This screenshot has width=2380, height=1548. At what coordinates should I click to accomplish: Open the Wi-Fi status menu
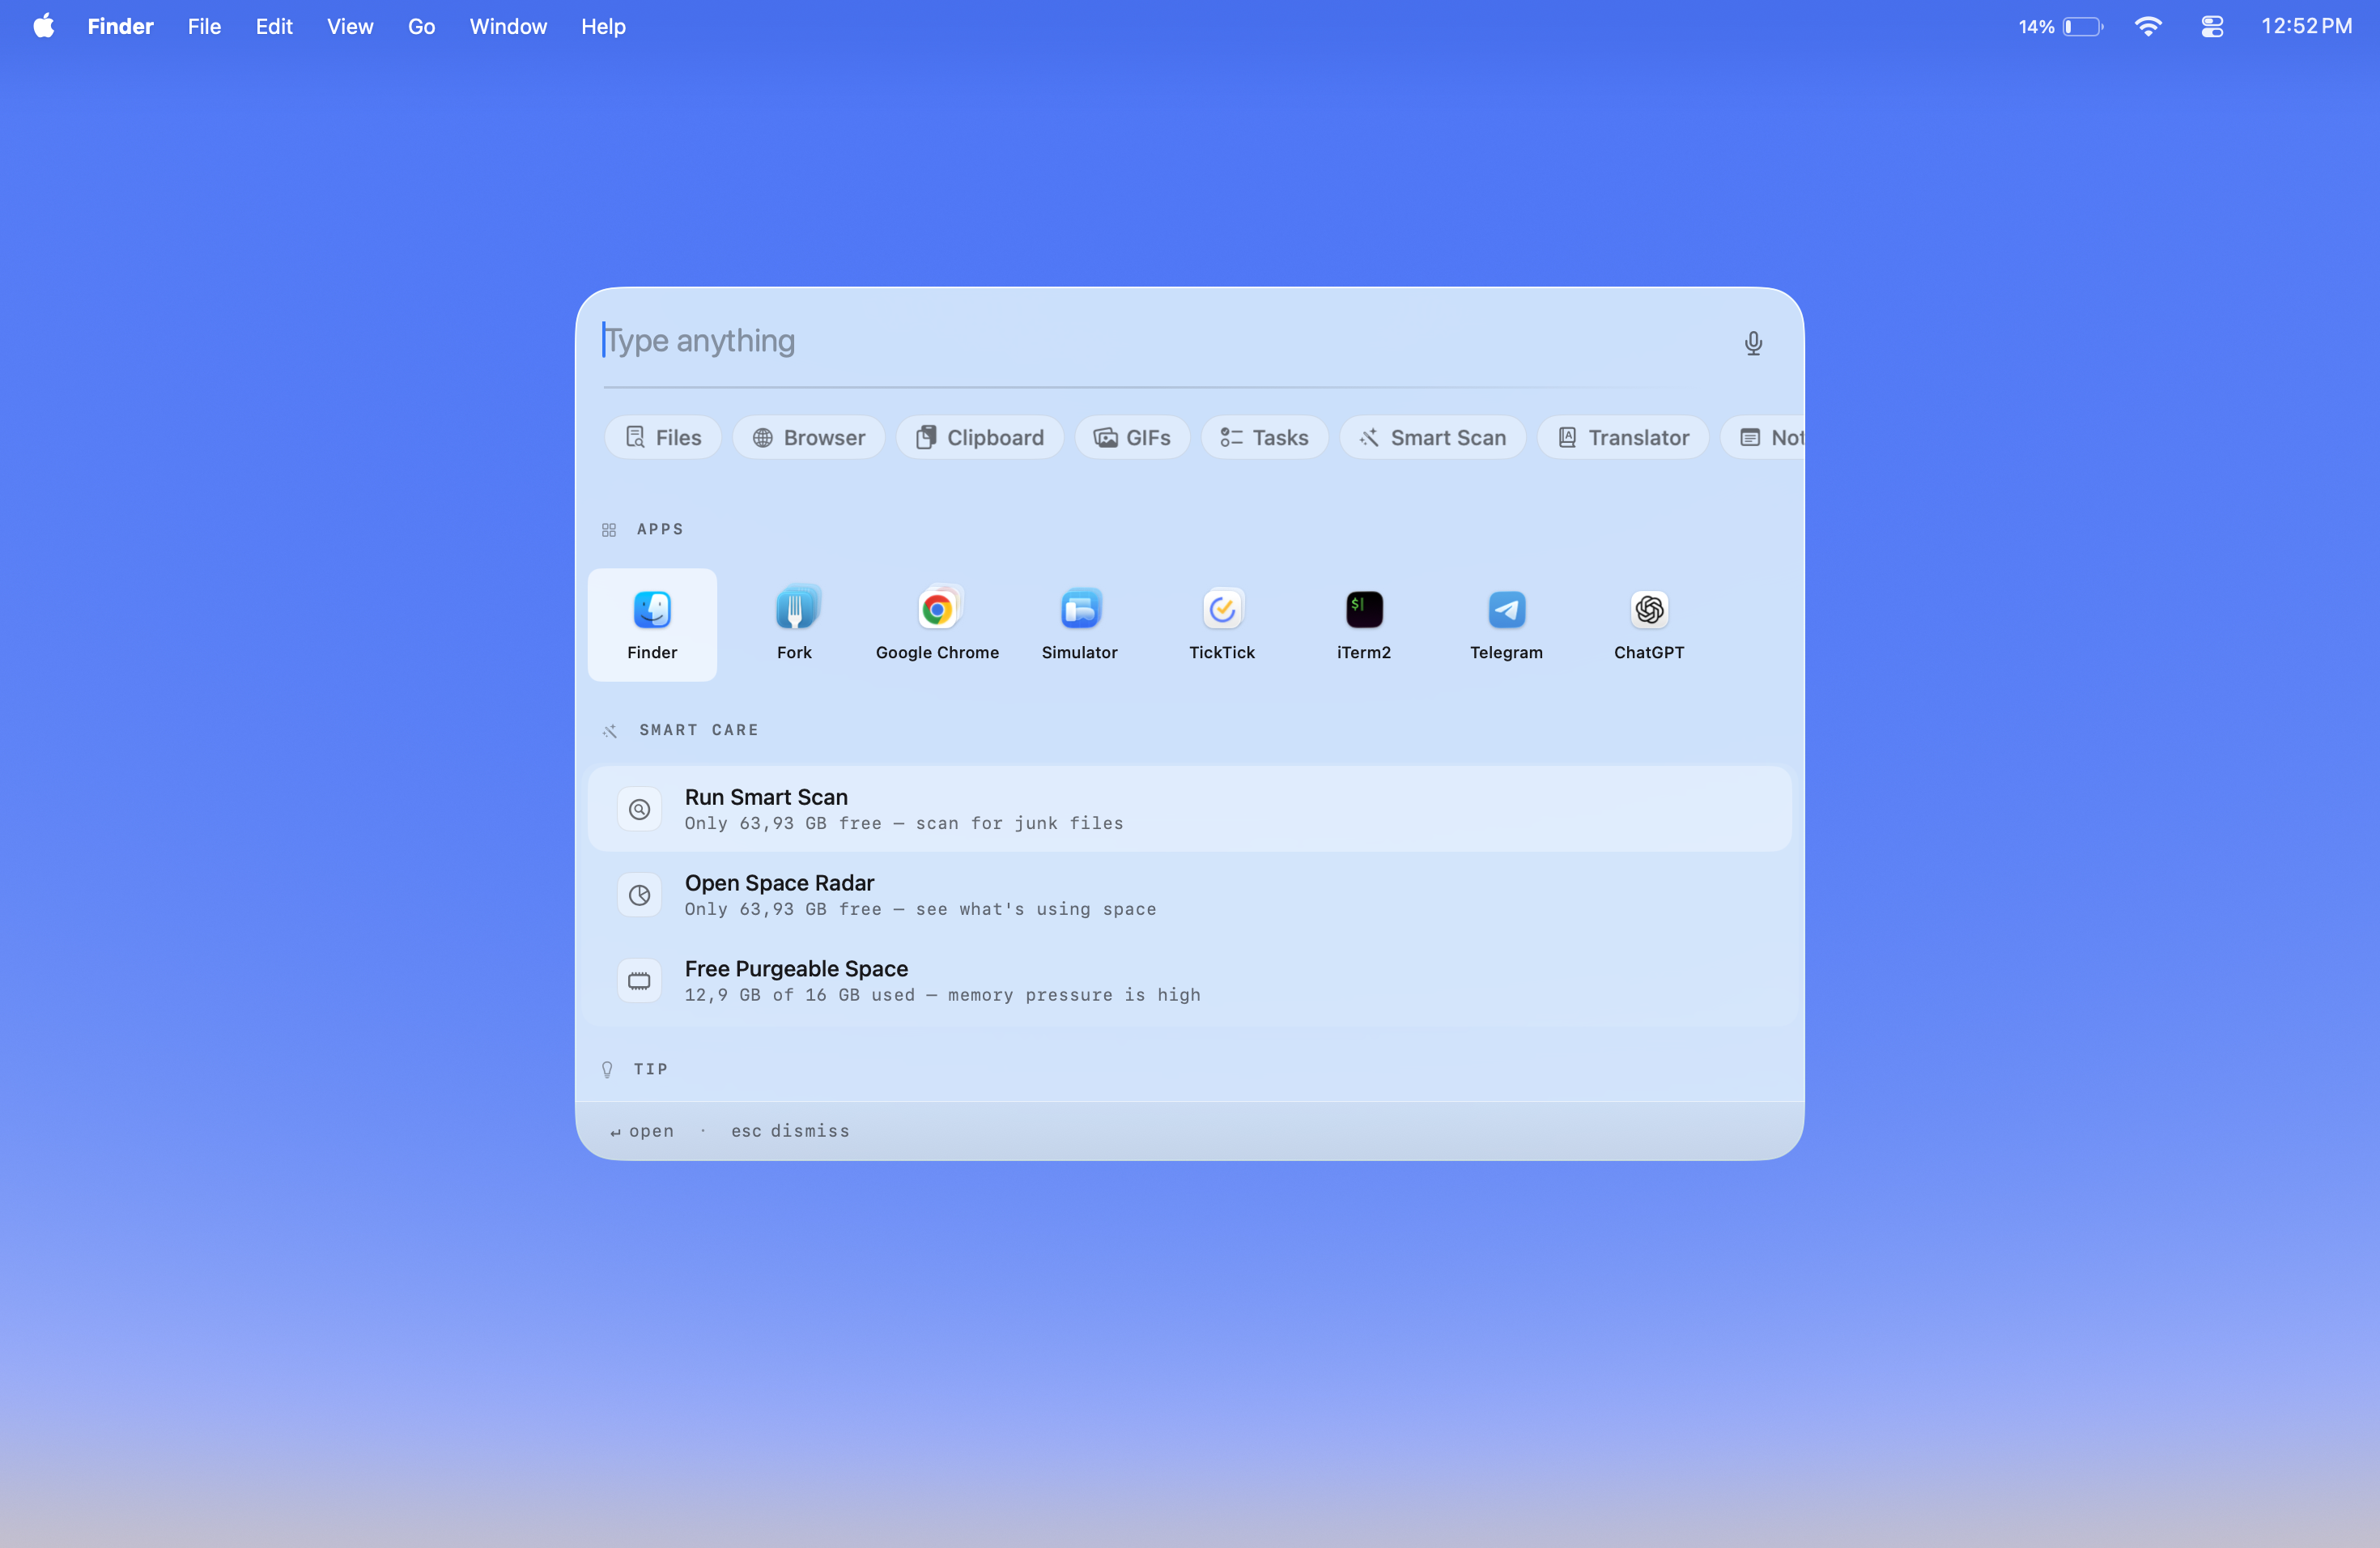(2148, 27)
